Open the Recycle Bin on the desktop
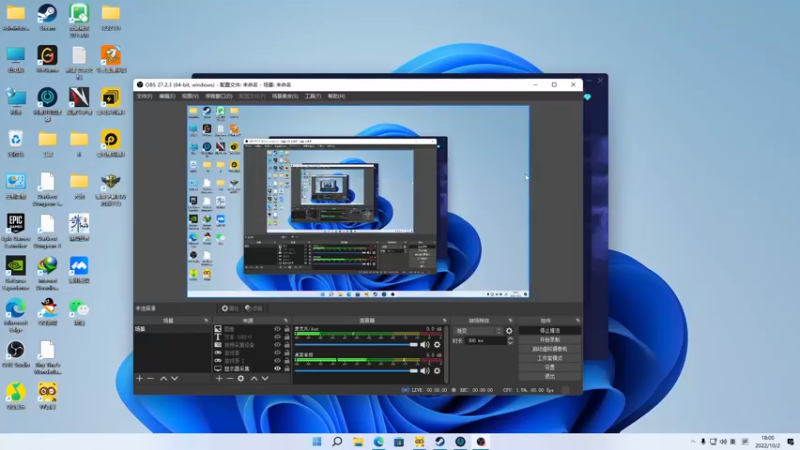This screenshot has height=450, width=800. (16, 143)
